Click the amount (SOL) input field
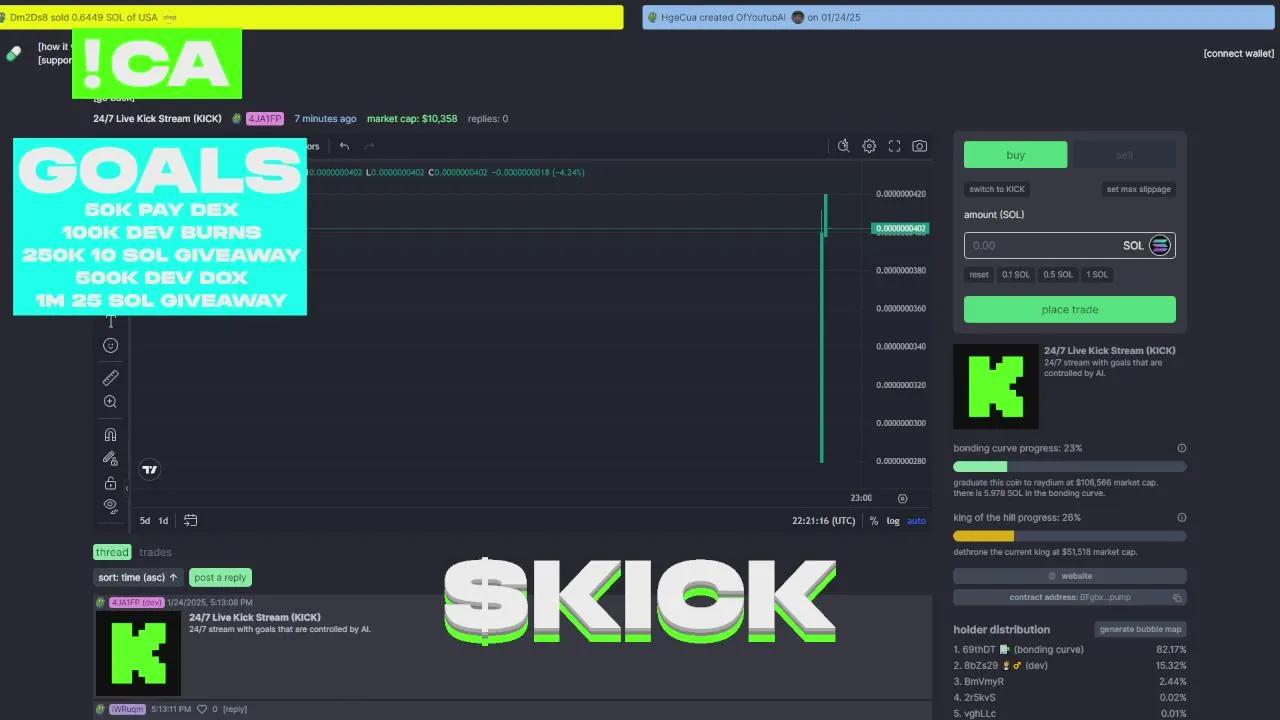The width and height of the screenshot is (1280, 720). [x=1070, y=245]
